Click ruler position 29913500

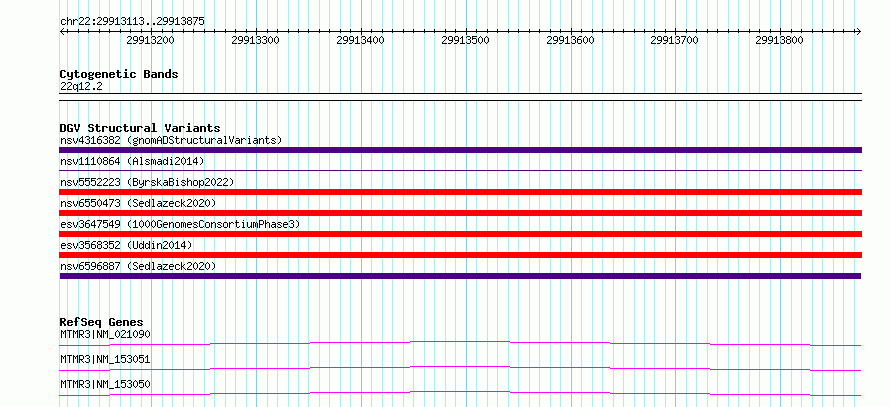pyautogui.click(x=465, y=40)
